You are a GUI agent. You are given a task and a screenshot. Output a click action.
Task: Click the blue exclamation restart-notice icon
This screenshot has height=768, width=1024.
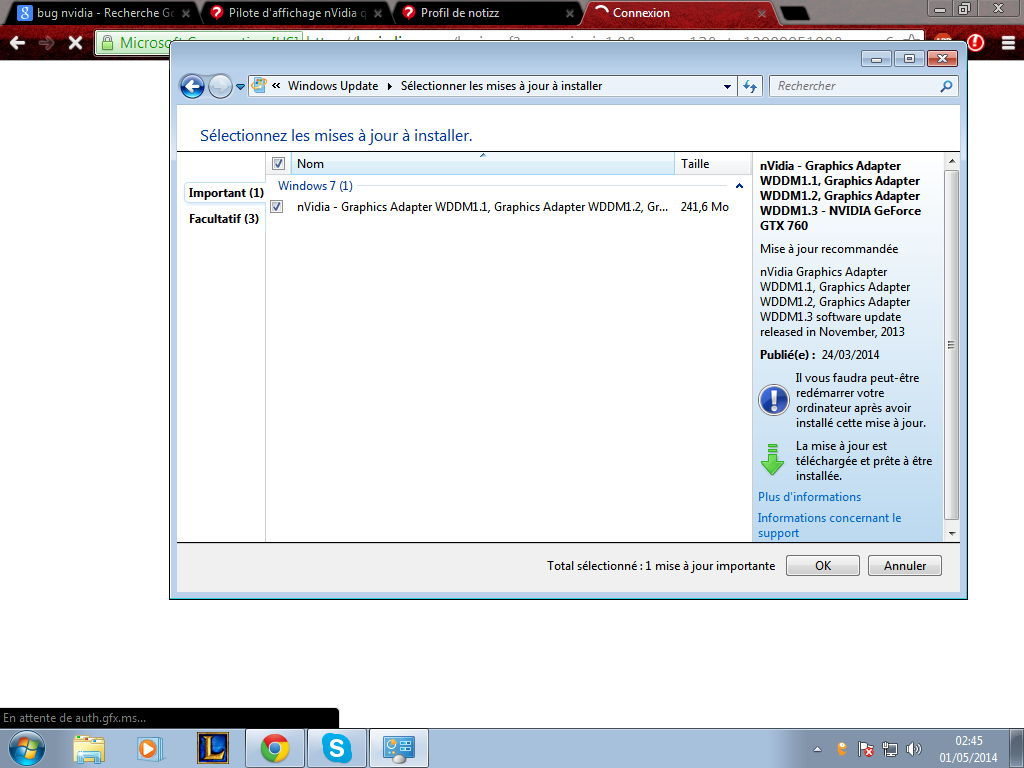774,400
